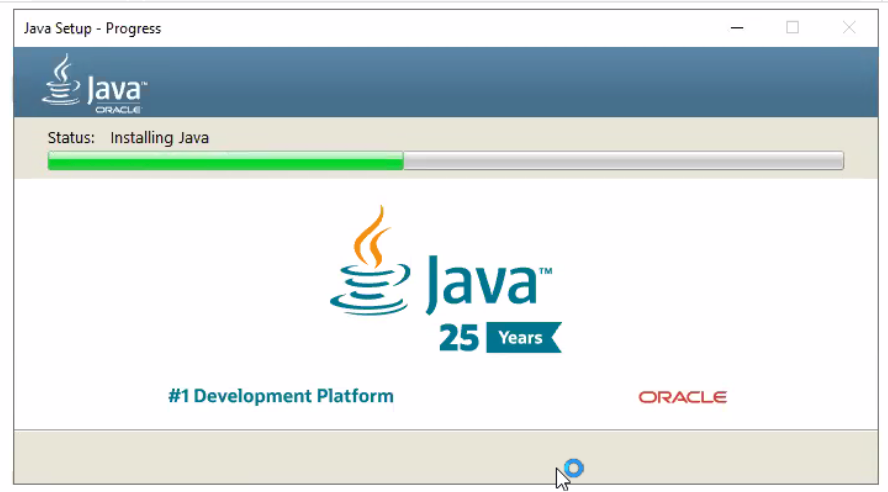This screenshot has width=888, height=492.
Task: Close the Java Setup window
Action: coord(848,28)
